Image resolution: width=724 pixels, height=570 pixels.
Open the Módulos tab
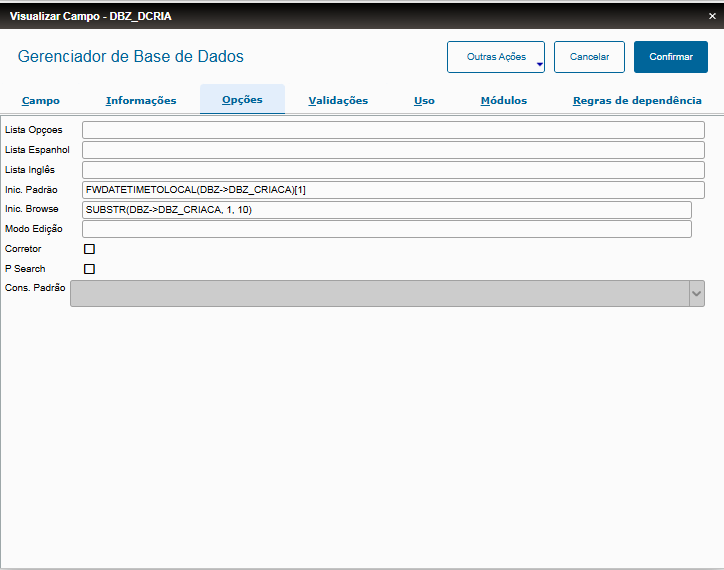pyautogui.click(x=504, y=100)
